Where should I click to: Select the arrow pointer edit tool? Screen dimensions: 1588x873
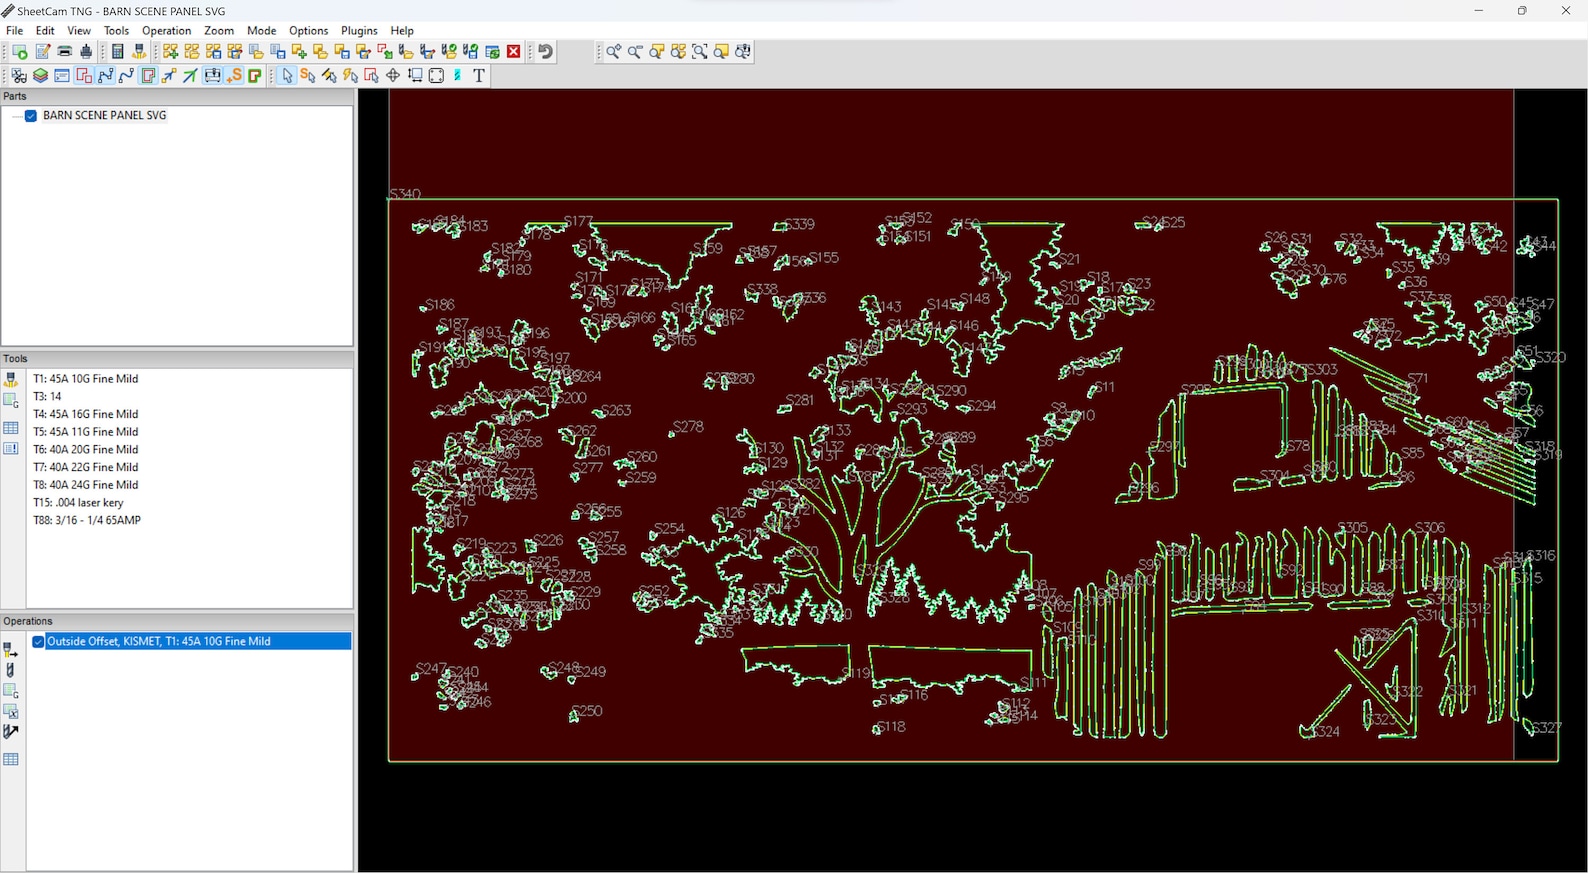pos(287,76)
